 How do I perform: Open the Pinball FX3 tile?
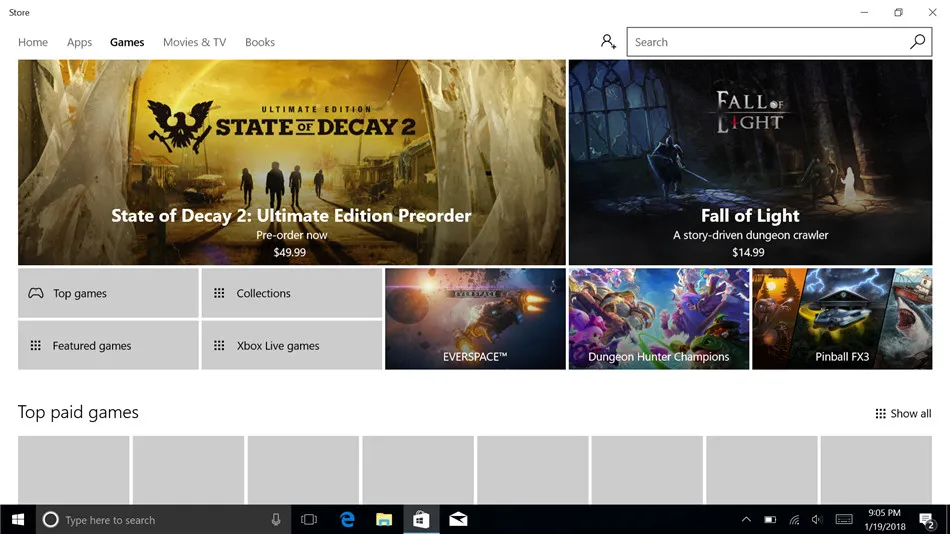pos(842,319)
